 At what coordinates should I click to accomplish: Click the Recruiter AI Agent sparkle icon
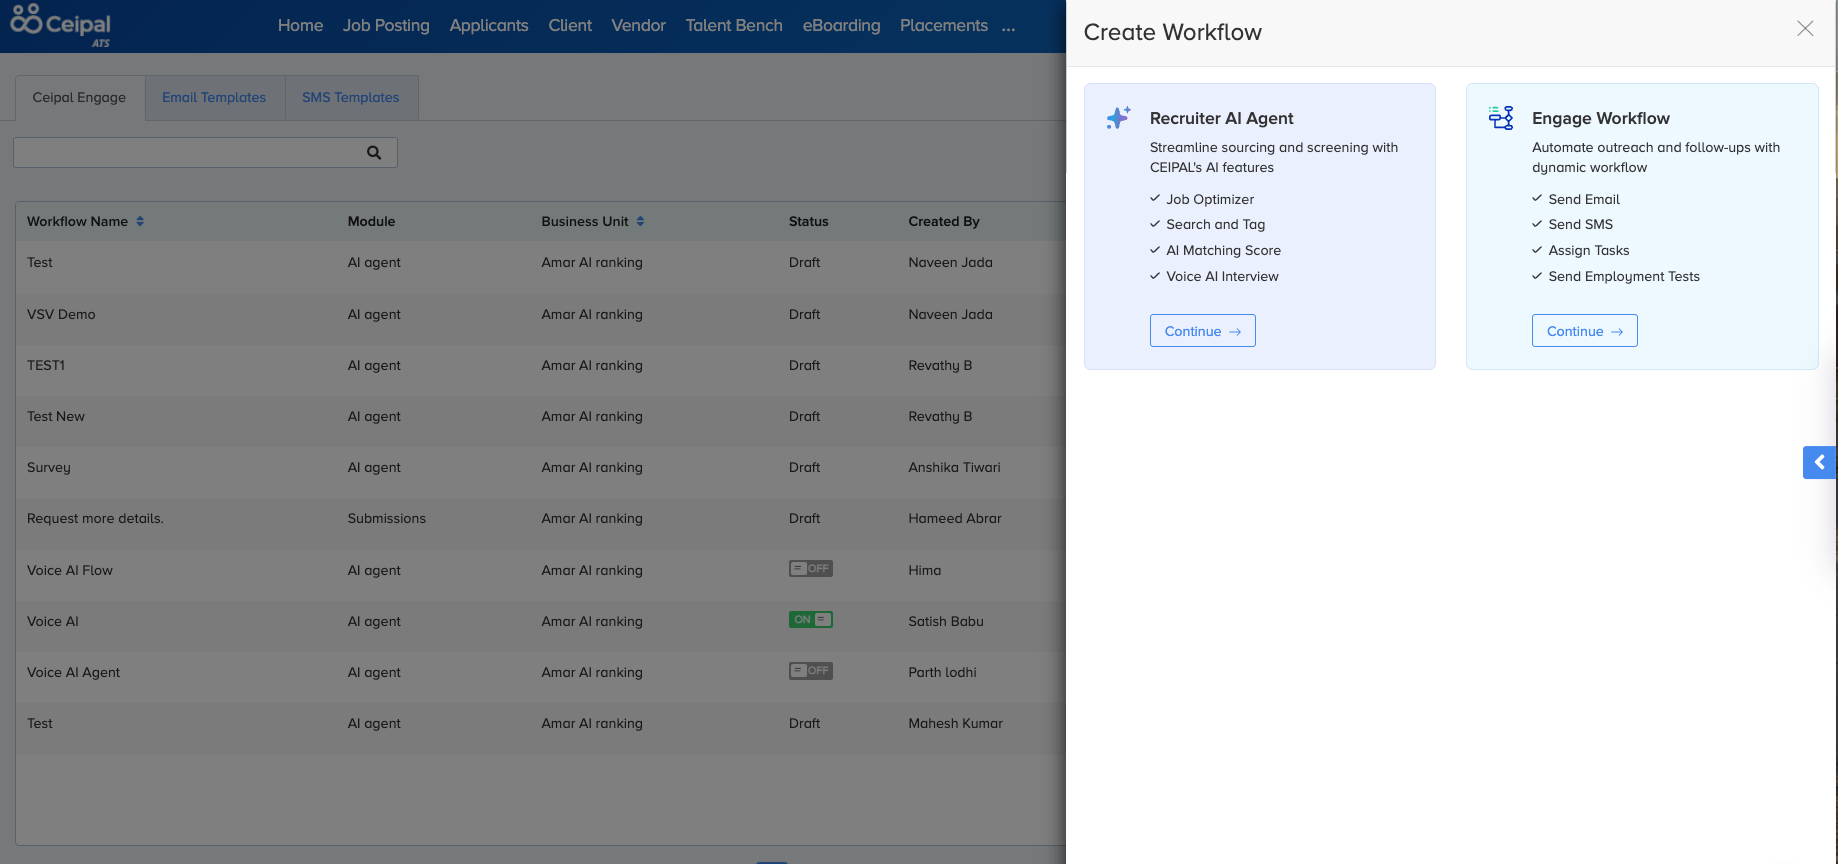click(x=1118, y=118)
